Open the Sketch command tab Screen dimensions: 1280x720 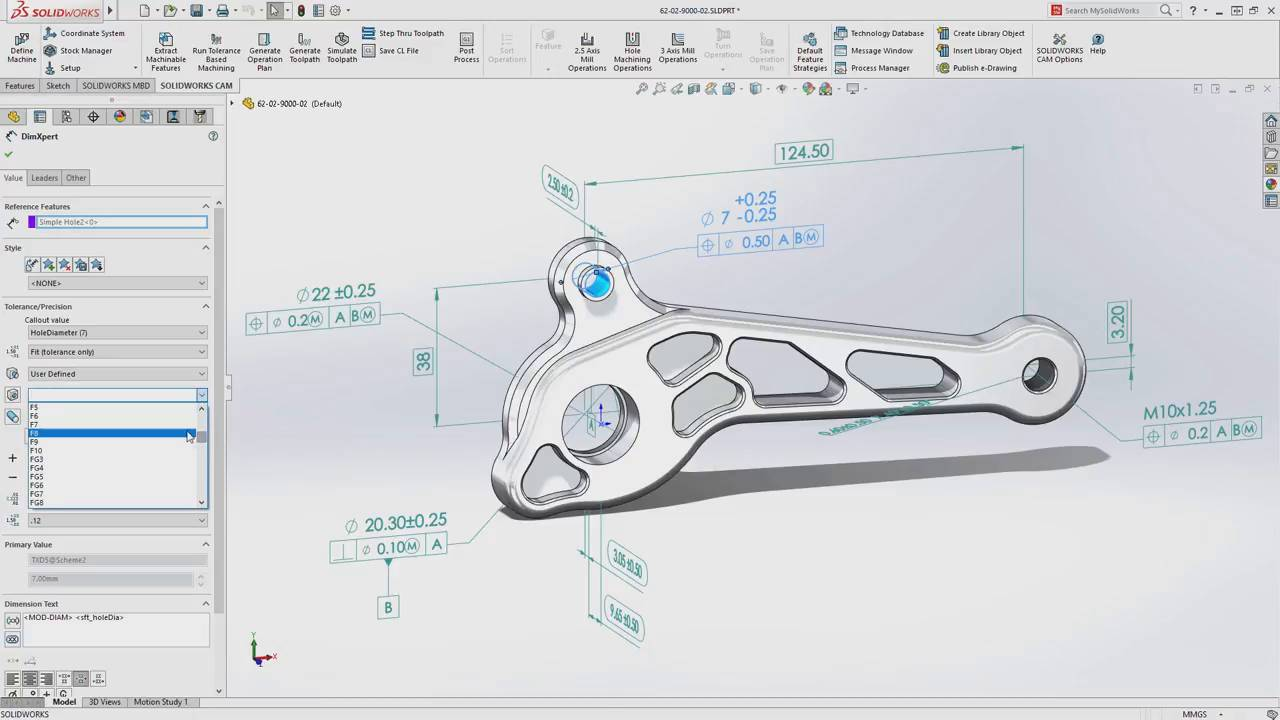click(58, 86)
